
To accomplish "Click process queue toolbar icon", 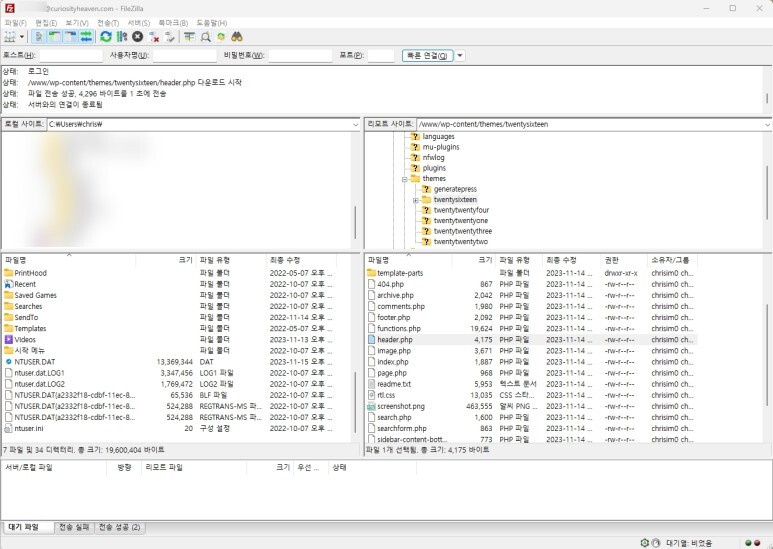I will pos(122,37).
